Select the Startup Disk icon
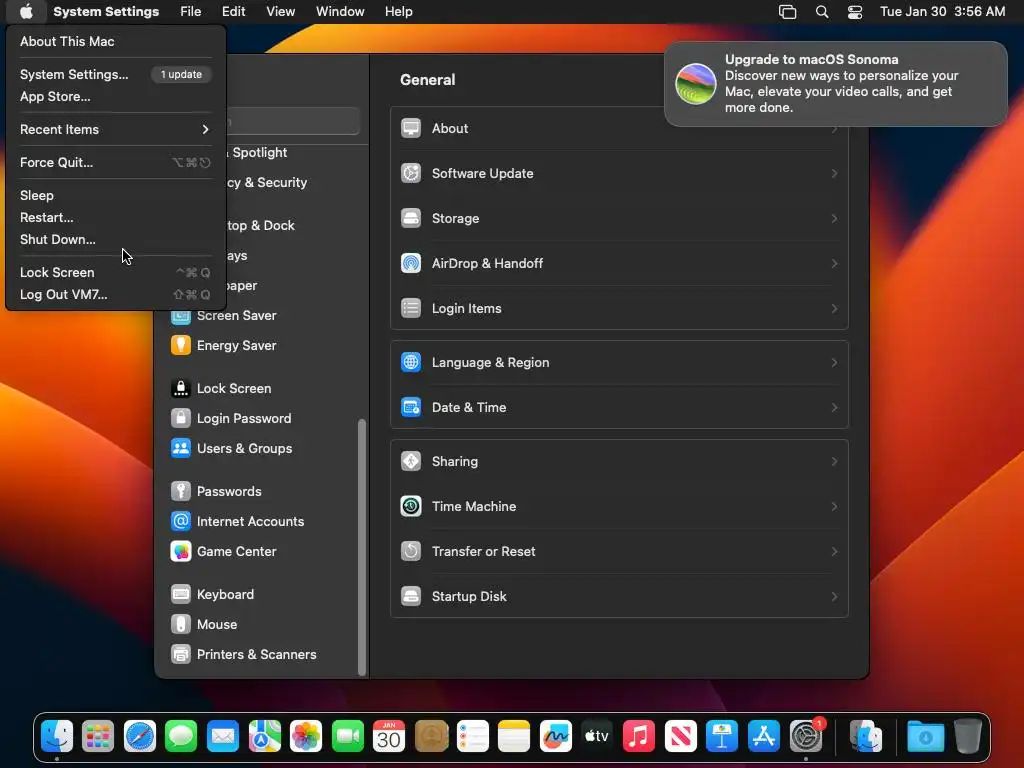 411,596
